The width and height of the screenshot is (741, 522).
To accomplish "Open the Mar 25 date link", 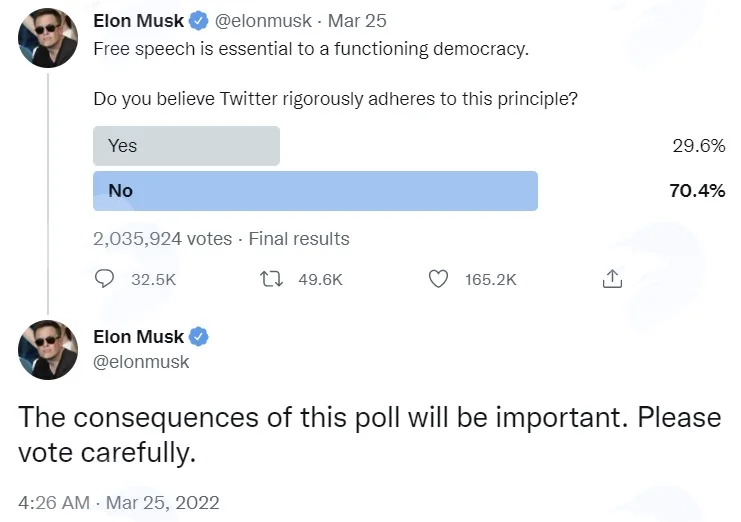I will tap(357, 21).
